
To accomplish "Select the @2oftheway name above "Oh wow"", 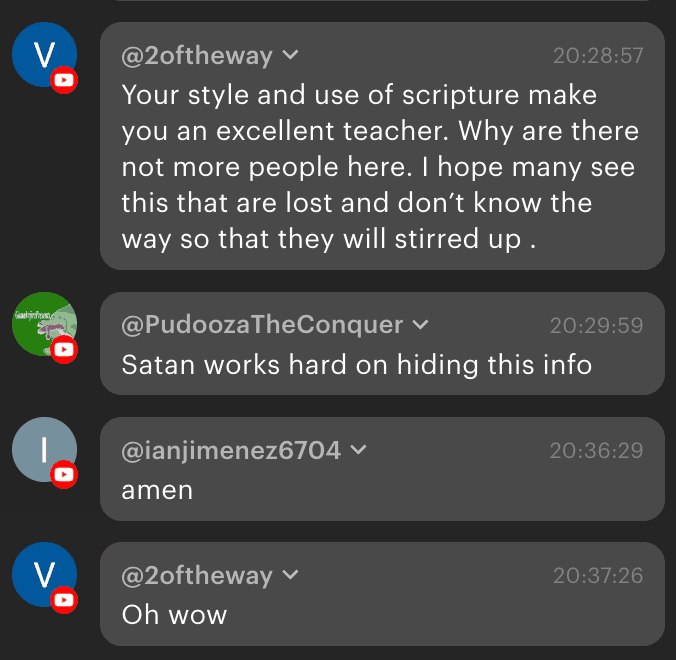I will (x=197, y=576).
